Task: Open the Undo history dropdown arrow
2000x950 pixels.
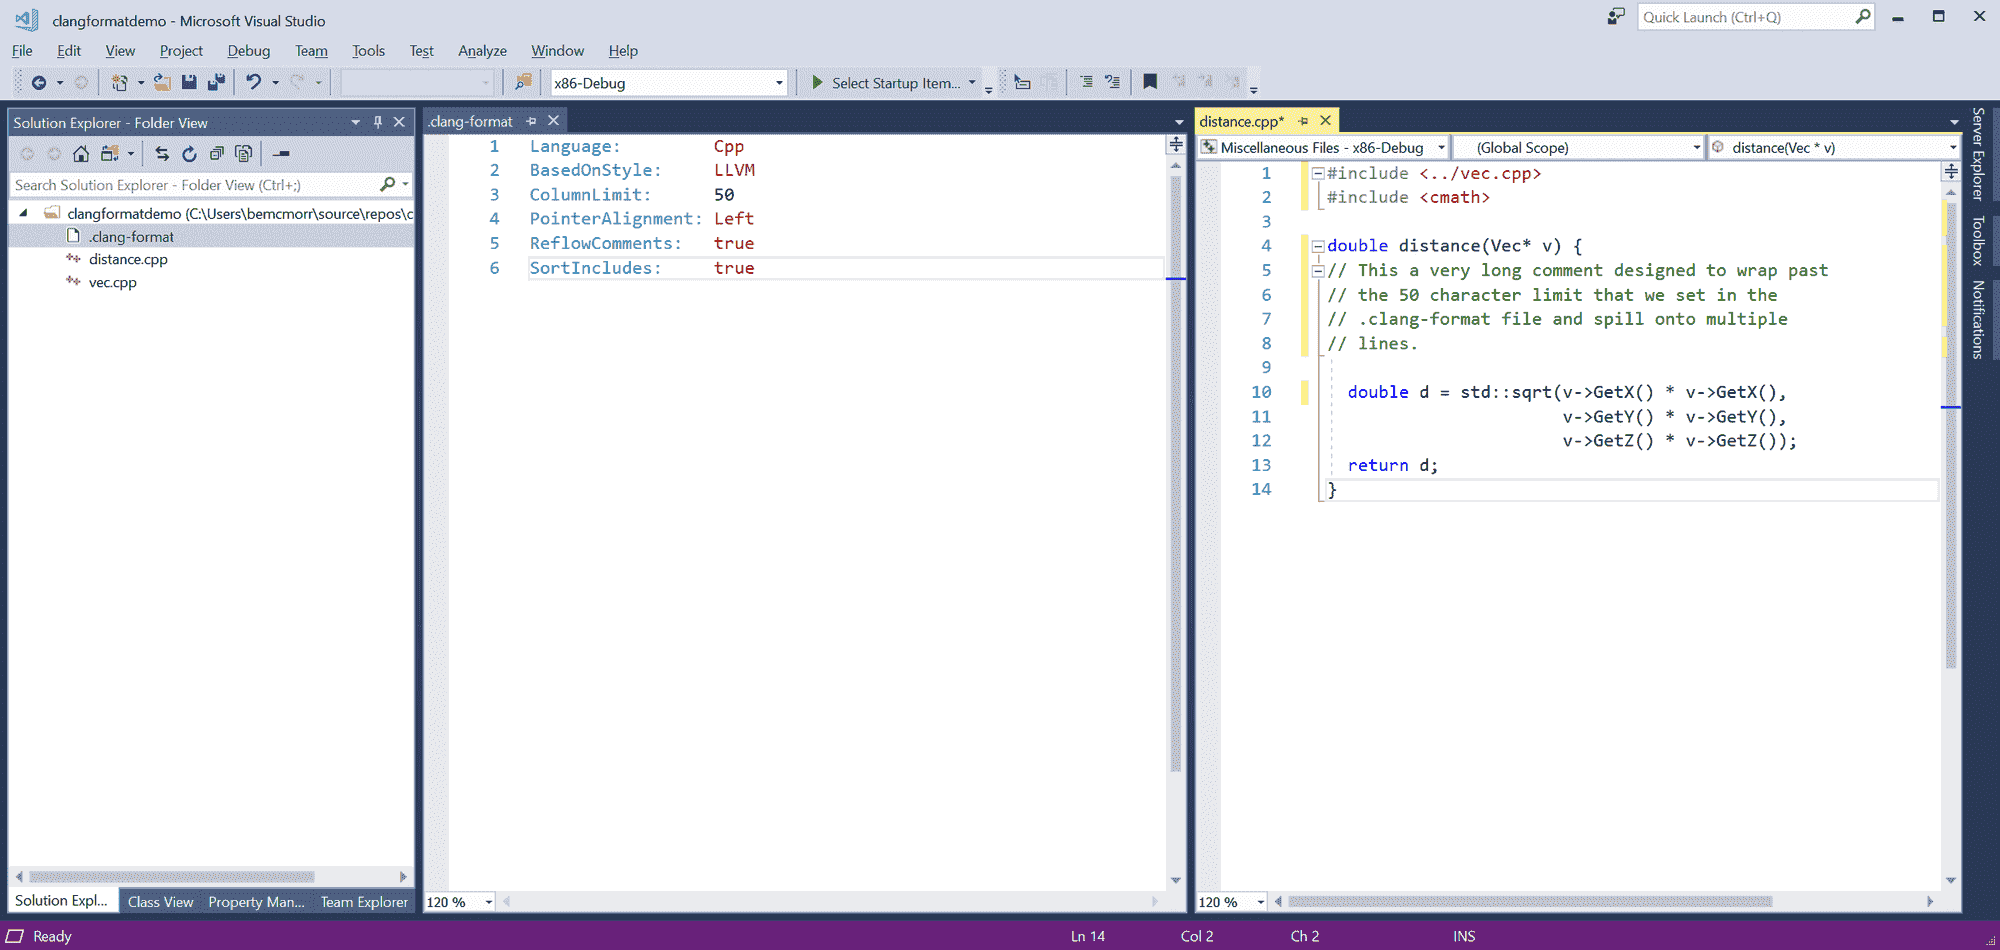Action: coord(275,83)
